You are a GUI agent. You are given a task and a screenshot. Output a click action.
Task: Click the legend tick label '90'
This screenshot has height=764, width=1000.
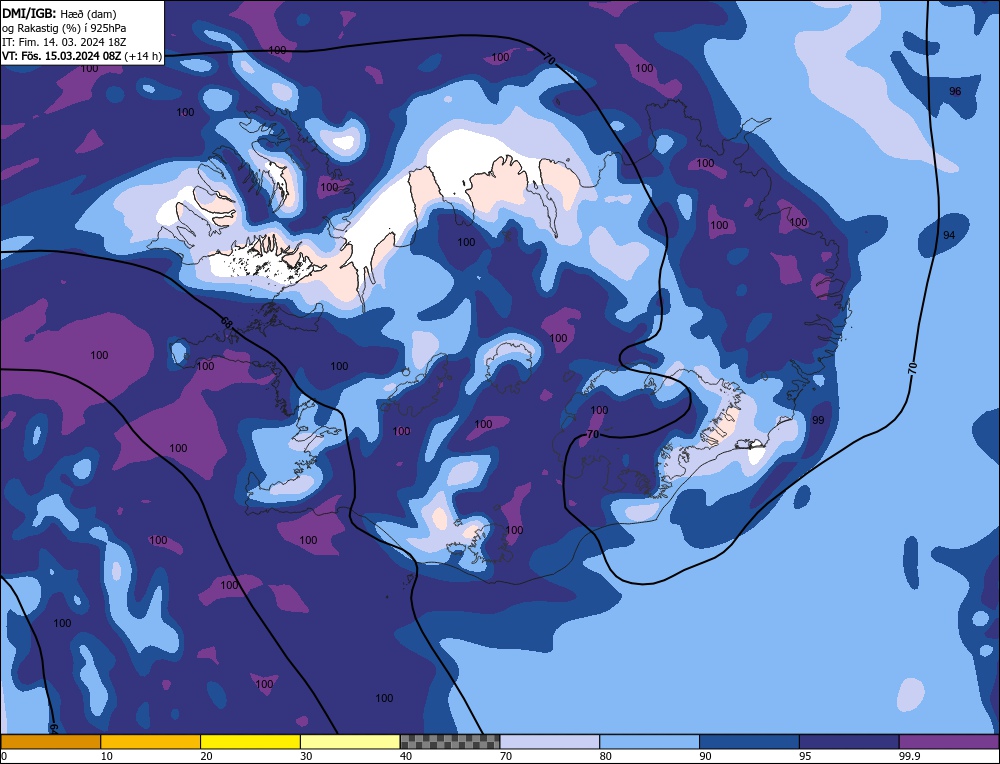[x=705, y=756]
